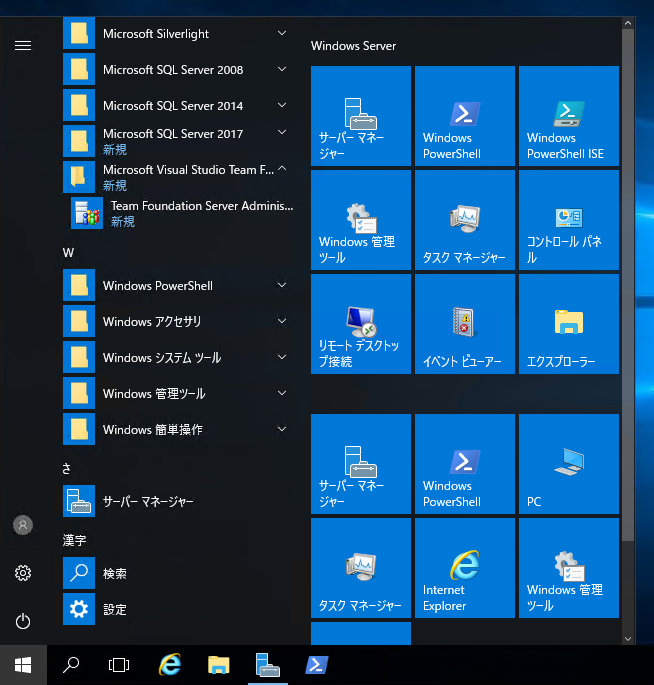The height and width of the screenshot is (685, 654).
Task: Select Microsoft SQL Server 2017 folder label
Action: [173, 134]
